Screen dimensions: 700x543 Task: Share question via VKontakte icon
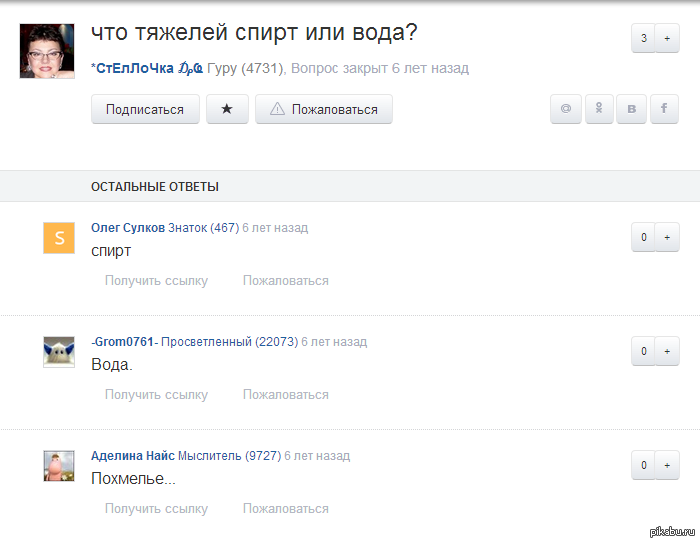(631, 109)
